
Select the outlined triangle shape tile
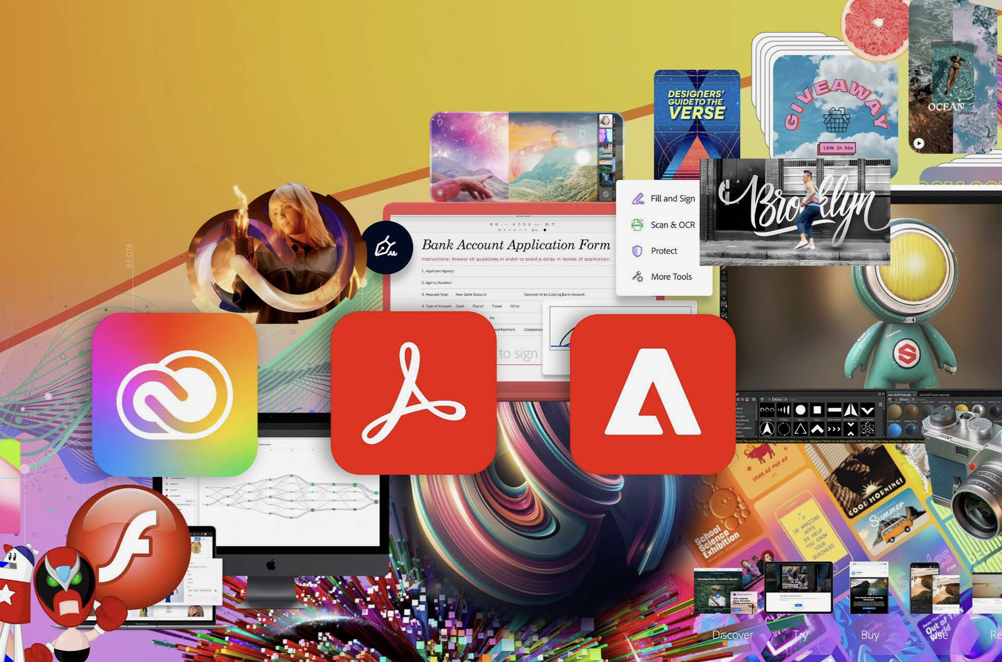tap(801, 429)
